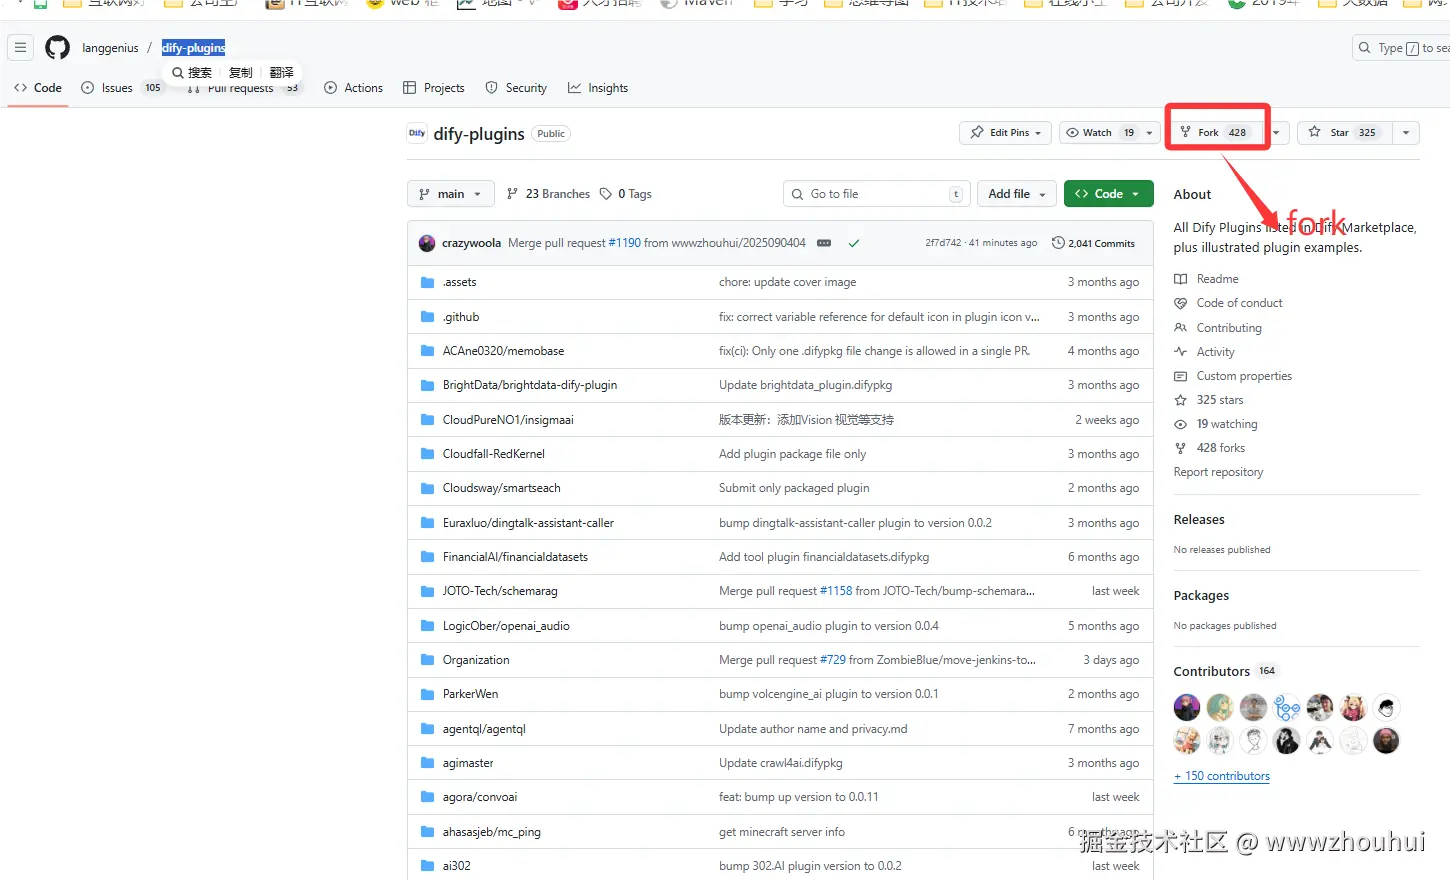
Task: View the repository Activity link
Action: click(x=1204, y=352)
